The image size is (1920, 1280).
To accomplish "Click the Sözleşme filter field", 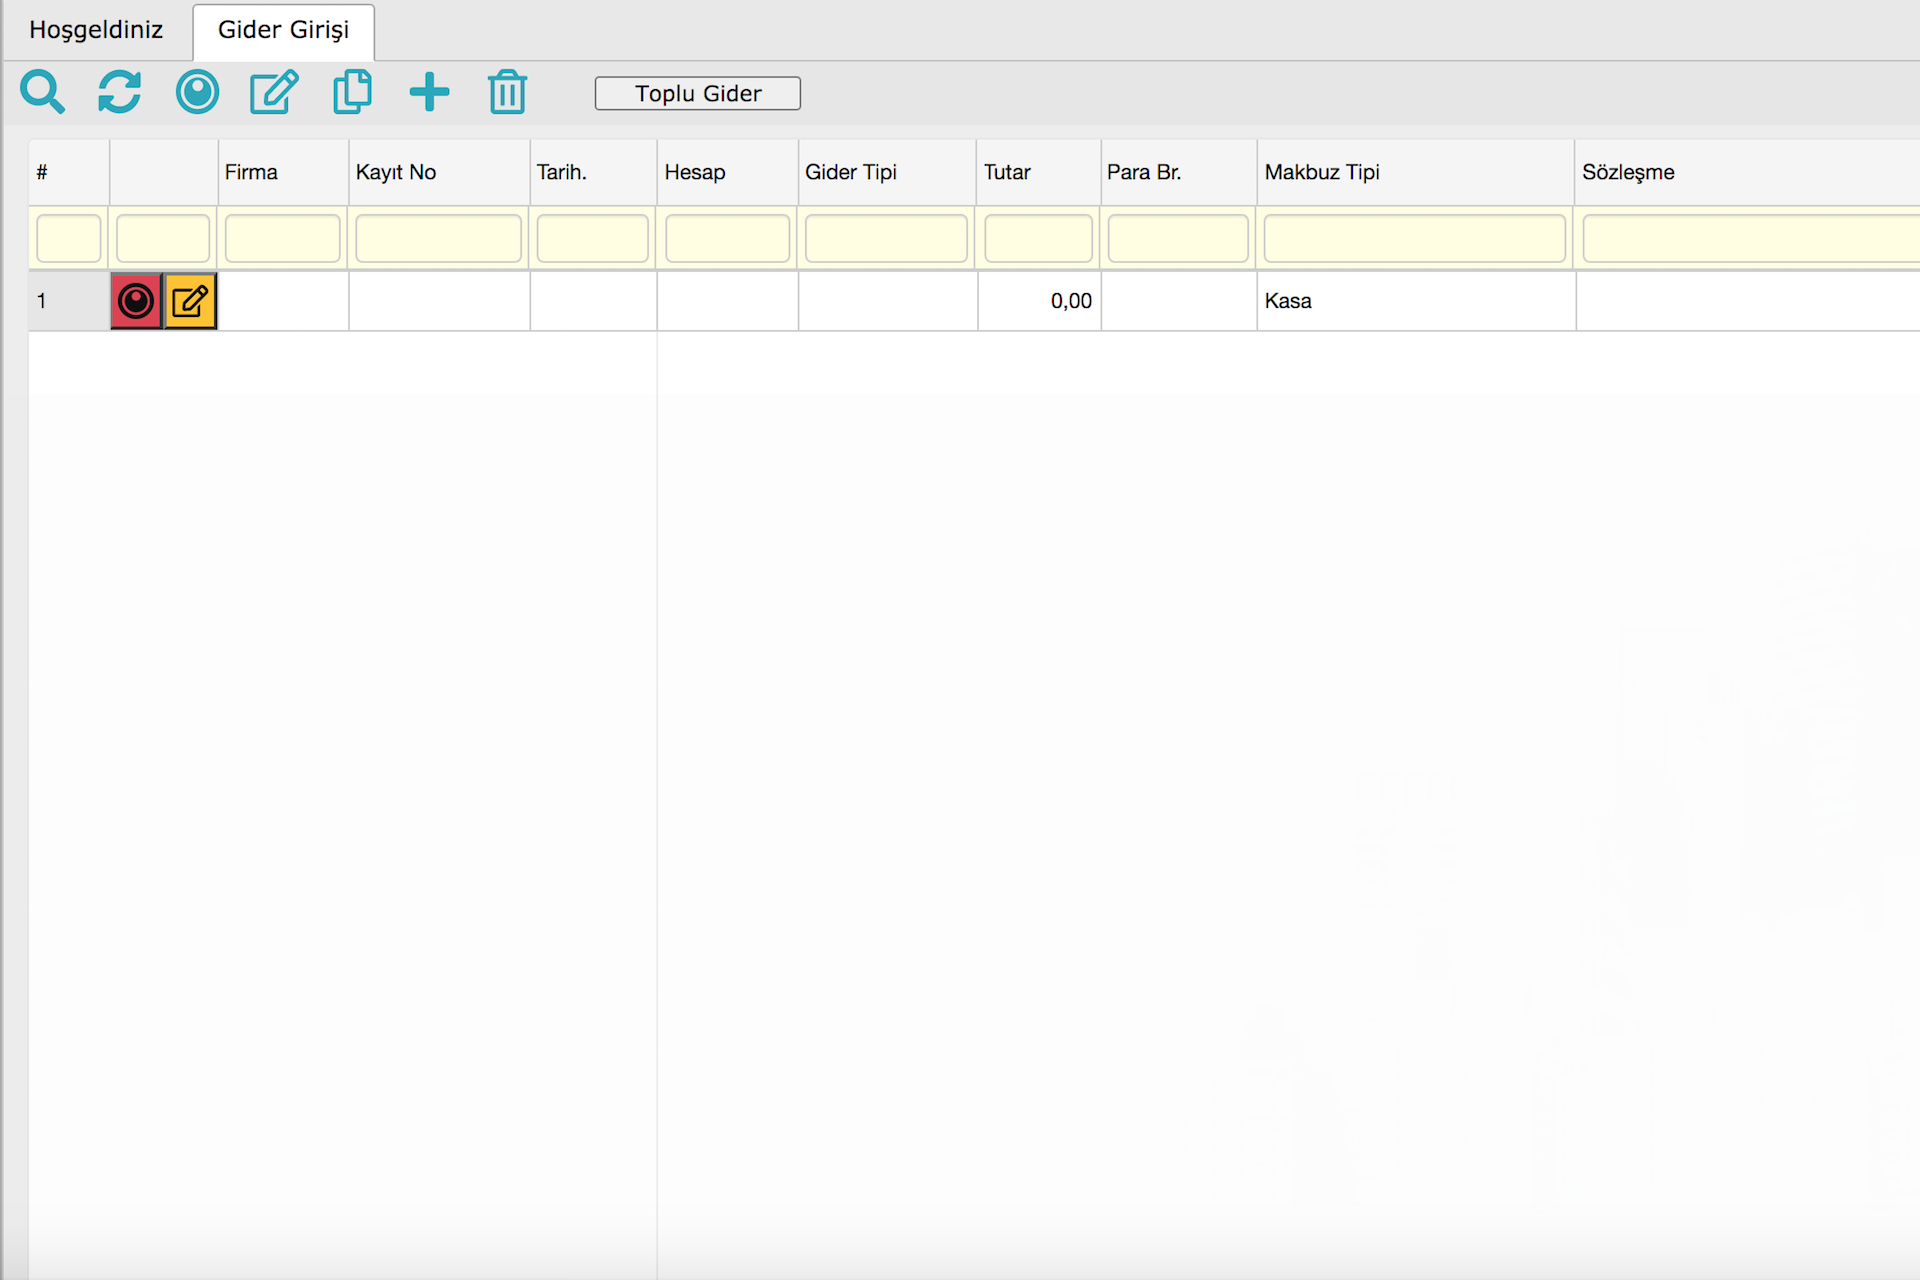I will coord(1750,239).
